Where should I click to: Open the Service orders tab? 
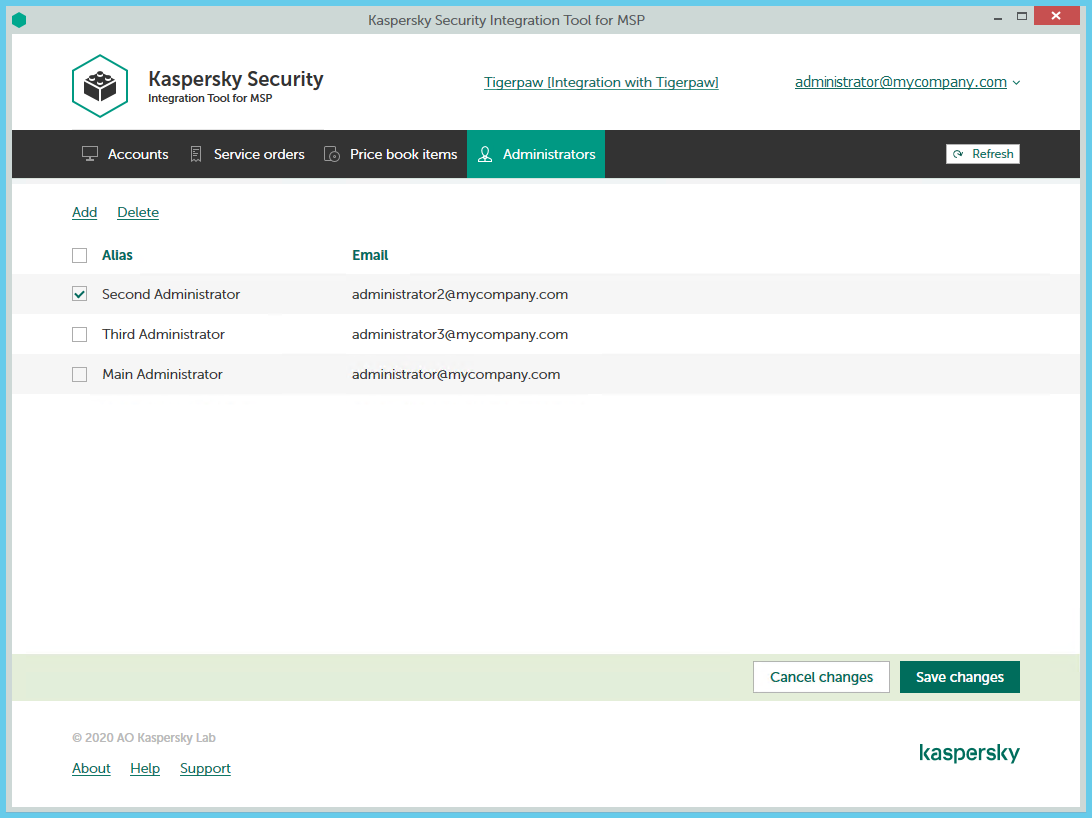coord(259,154)
